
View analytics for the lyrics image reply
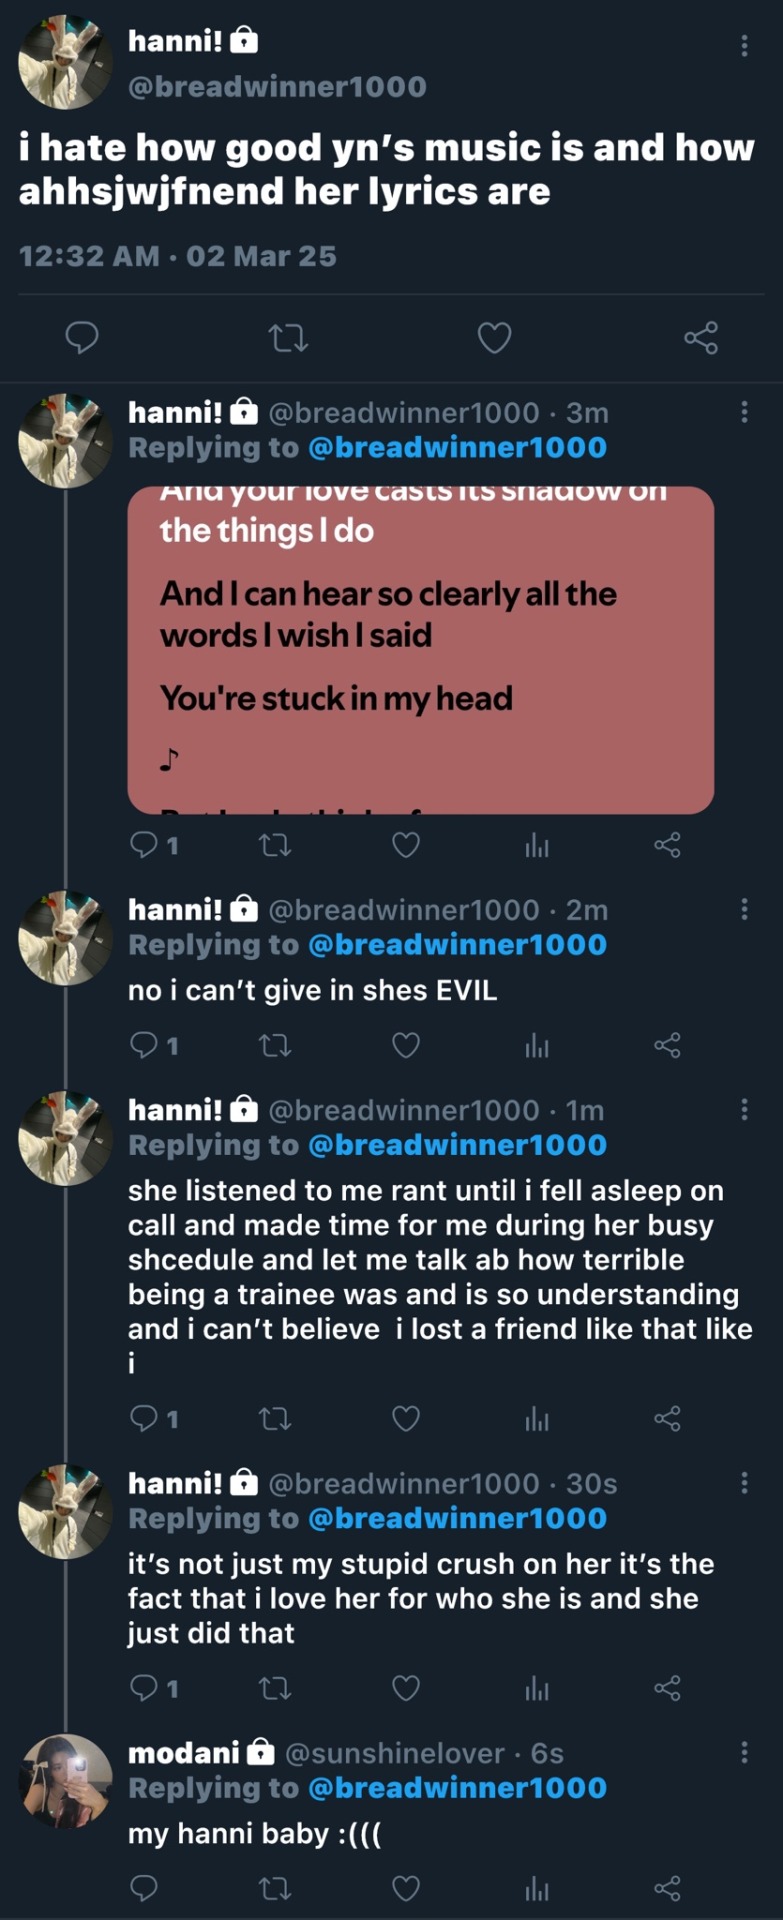pyautogui.click(x=537, y=846)
